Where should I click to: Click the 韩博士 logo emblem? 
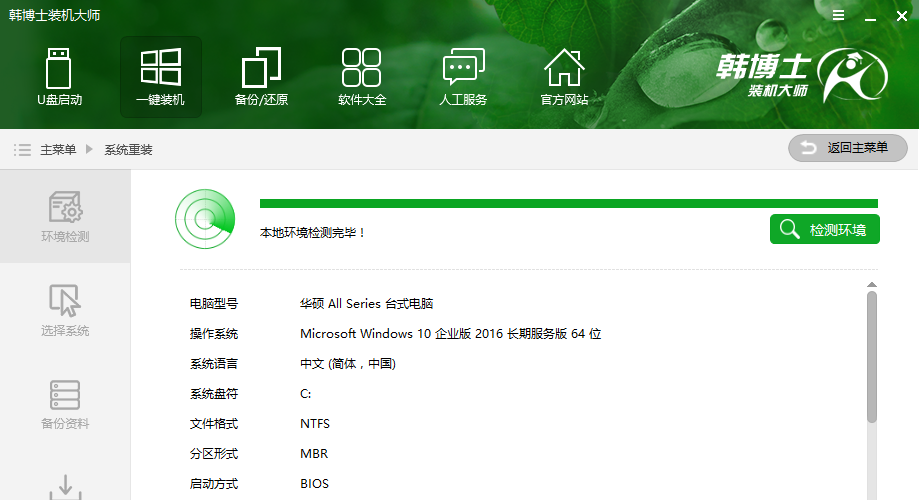click(x=852, y=76)
